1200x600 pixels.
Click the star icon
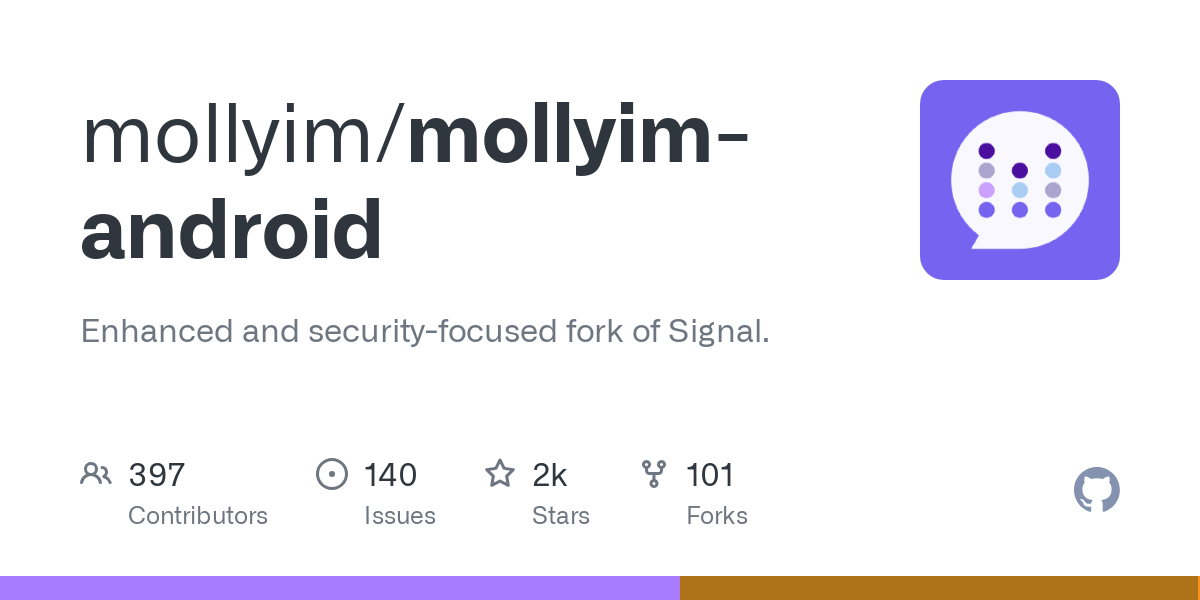[500, 473]
